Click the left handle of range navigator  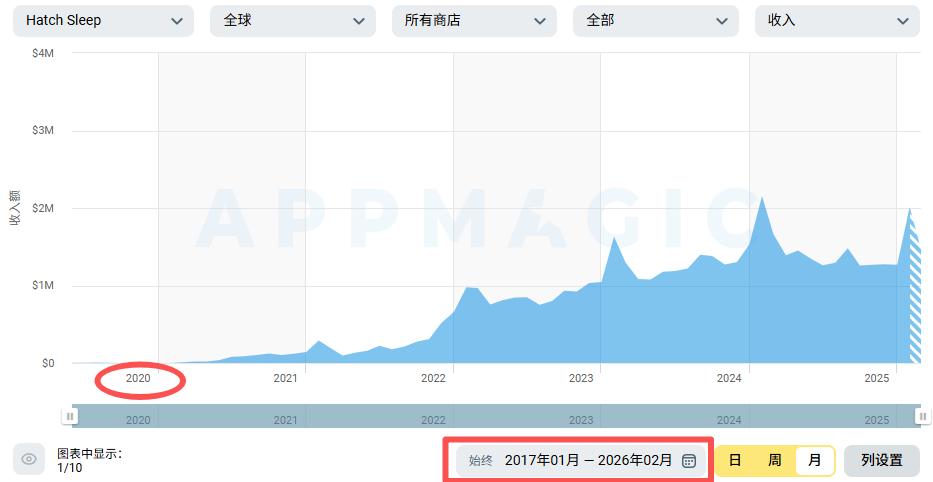[69, 416]
